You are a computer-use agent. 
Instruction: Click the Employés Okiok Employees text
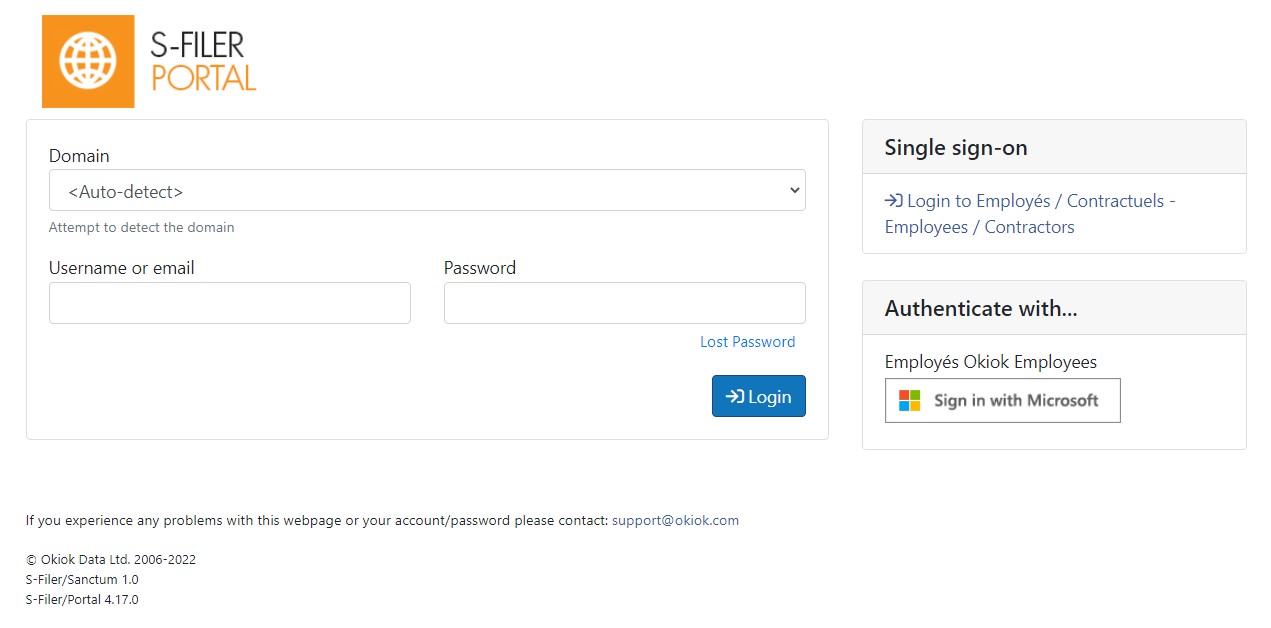[x=991, y=362]
